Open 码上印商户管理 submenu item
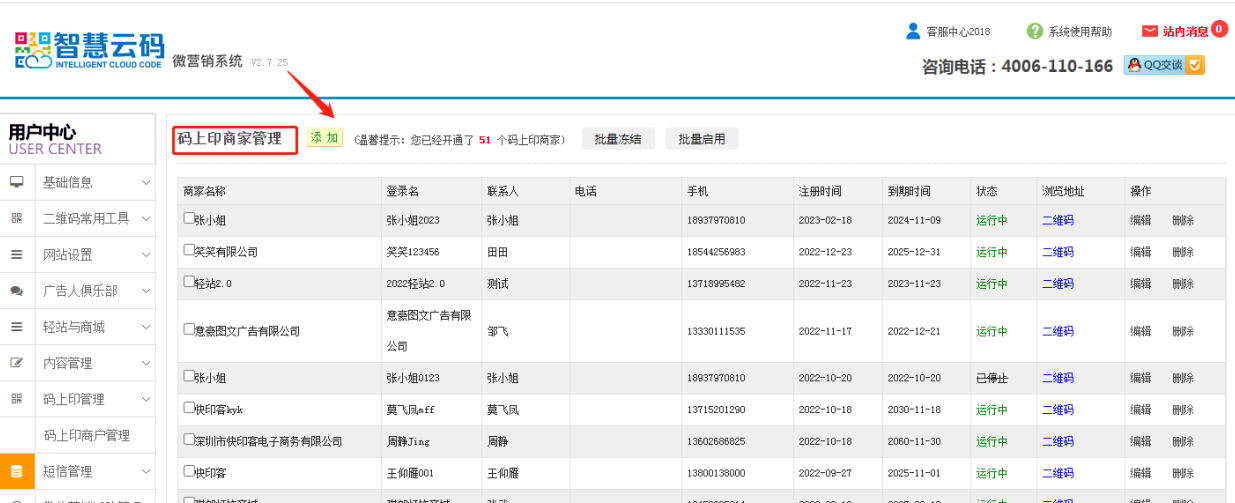This screenshot has height=503, width=1235. 87,435
